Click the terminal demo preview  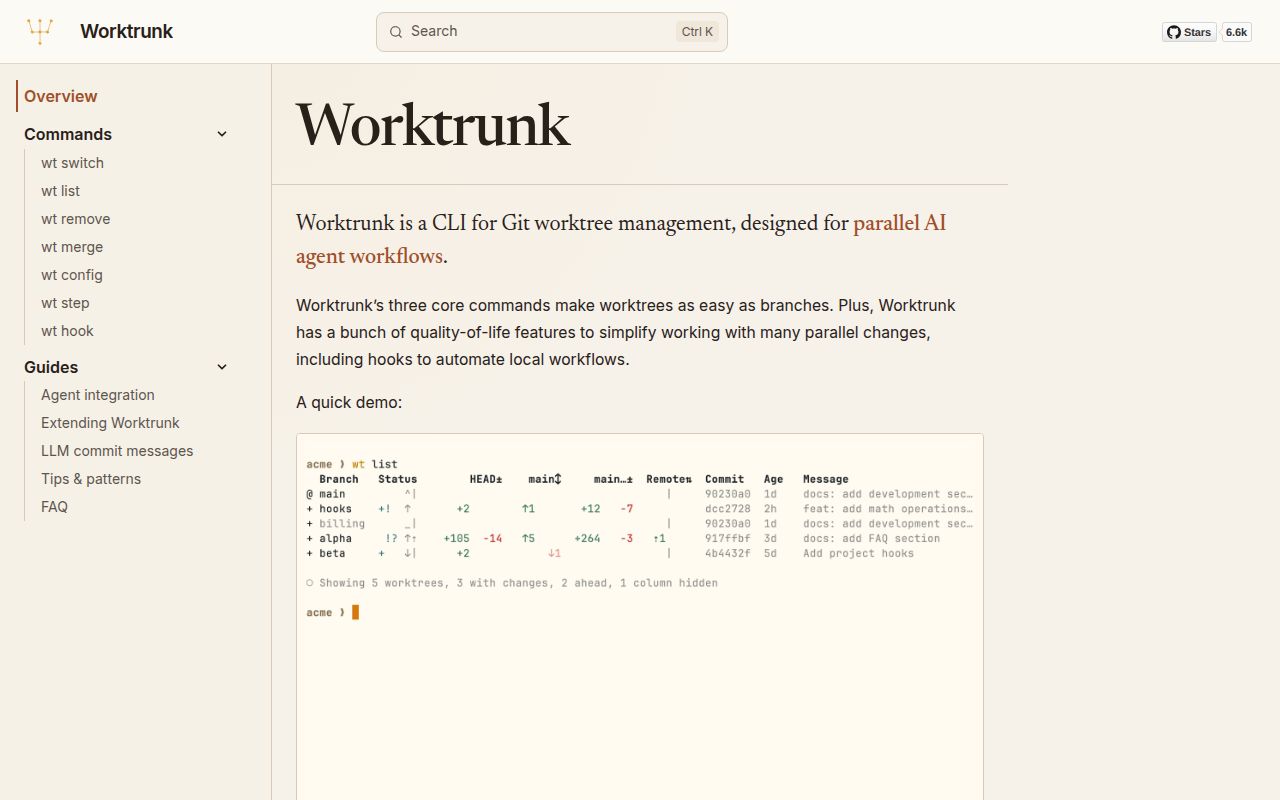coord(640,616)
